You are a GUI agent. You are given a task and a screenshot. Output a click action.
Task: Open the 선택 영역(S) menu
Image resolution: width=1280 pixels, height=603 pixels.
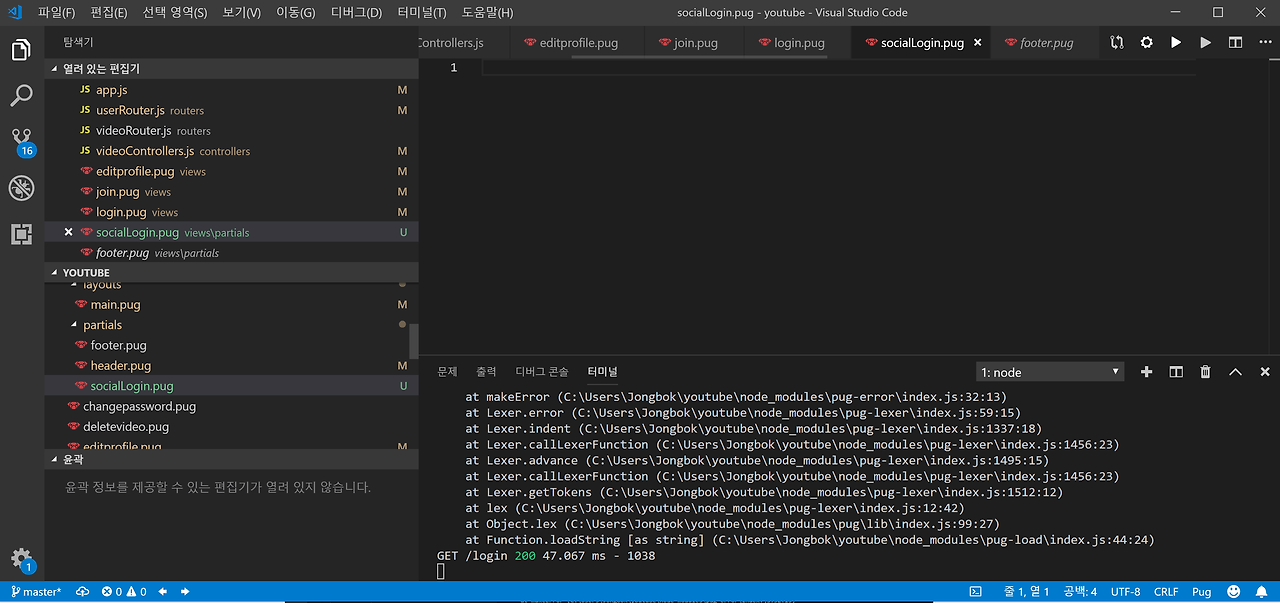click(x=174, y=13)
